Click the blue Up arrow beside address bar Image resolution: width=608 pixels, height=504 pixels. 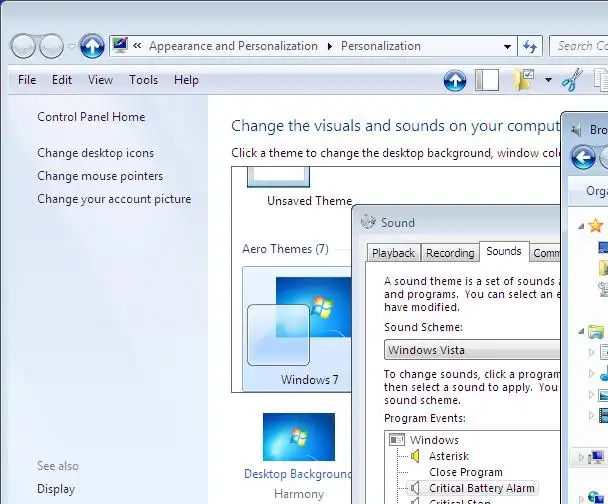point(92,46)
